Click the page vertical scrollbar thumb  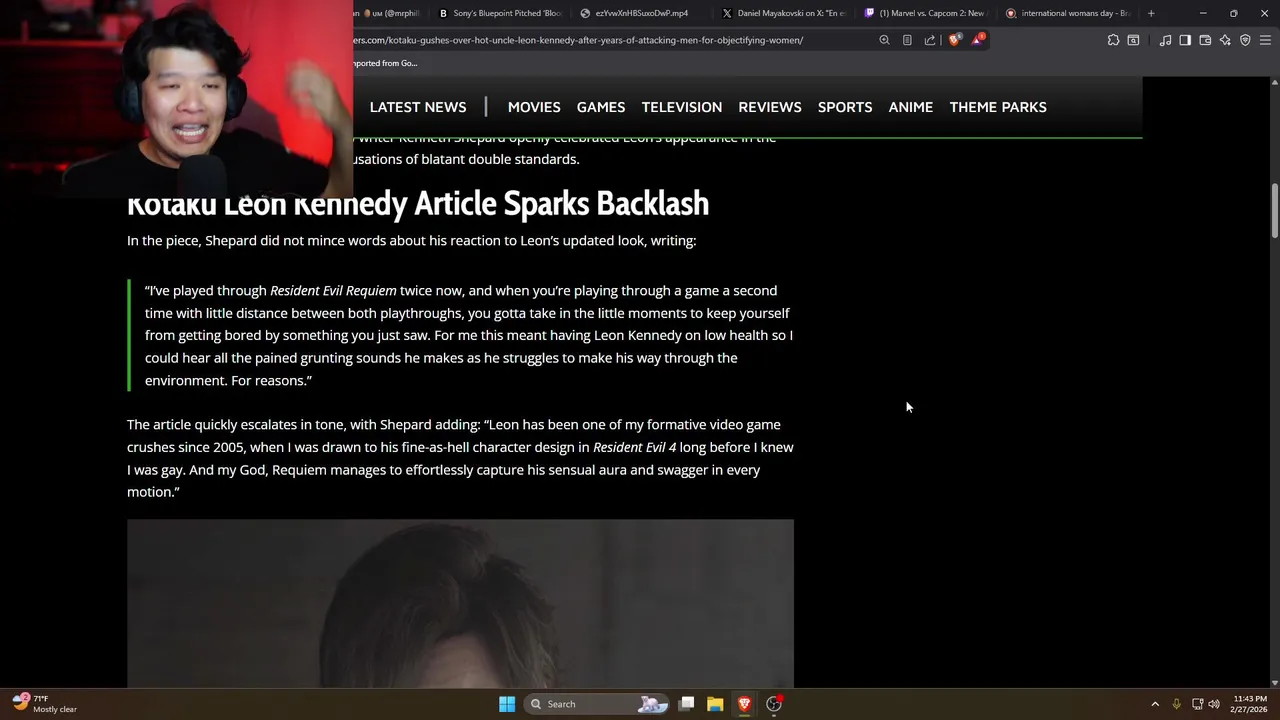pos(1274,211)
